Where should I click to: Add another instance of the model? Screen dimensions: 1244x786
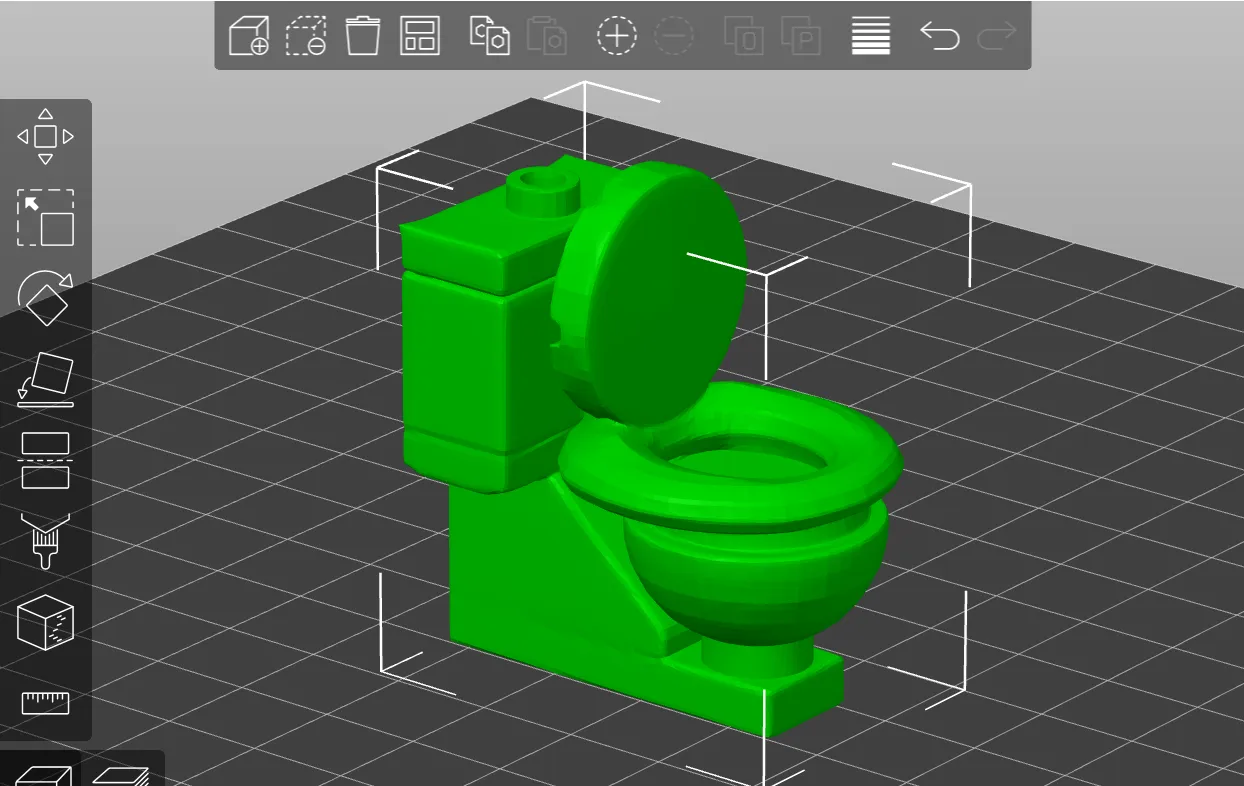pos(617,35)
